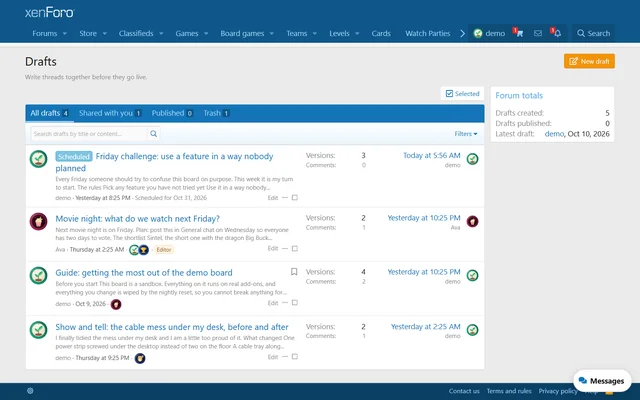Open the Show and tell draft title

(x=172, y=327)
